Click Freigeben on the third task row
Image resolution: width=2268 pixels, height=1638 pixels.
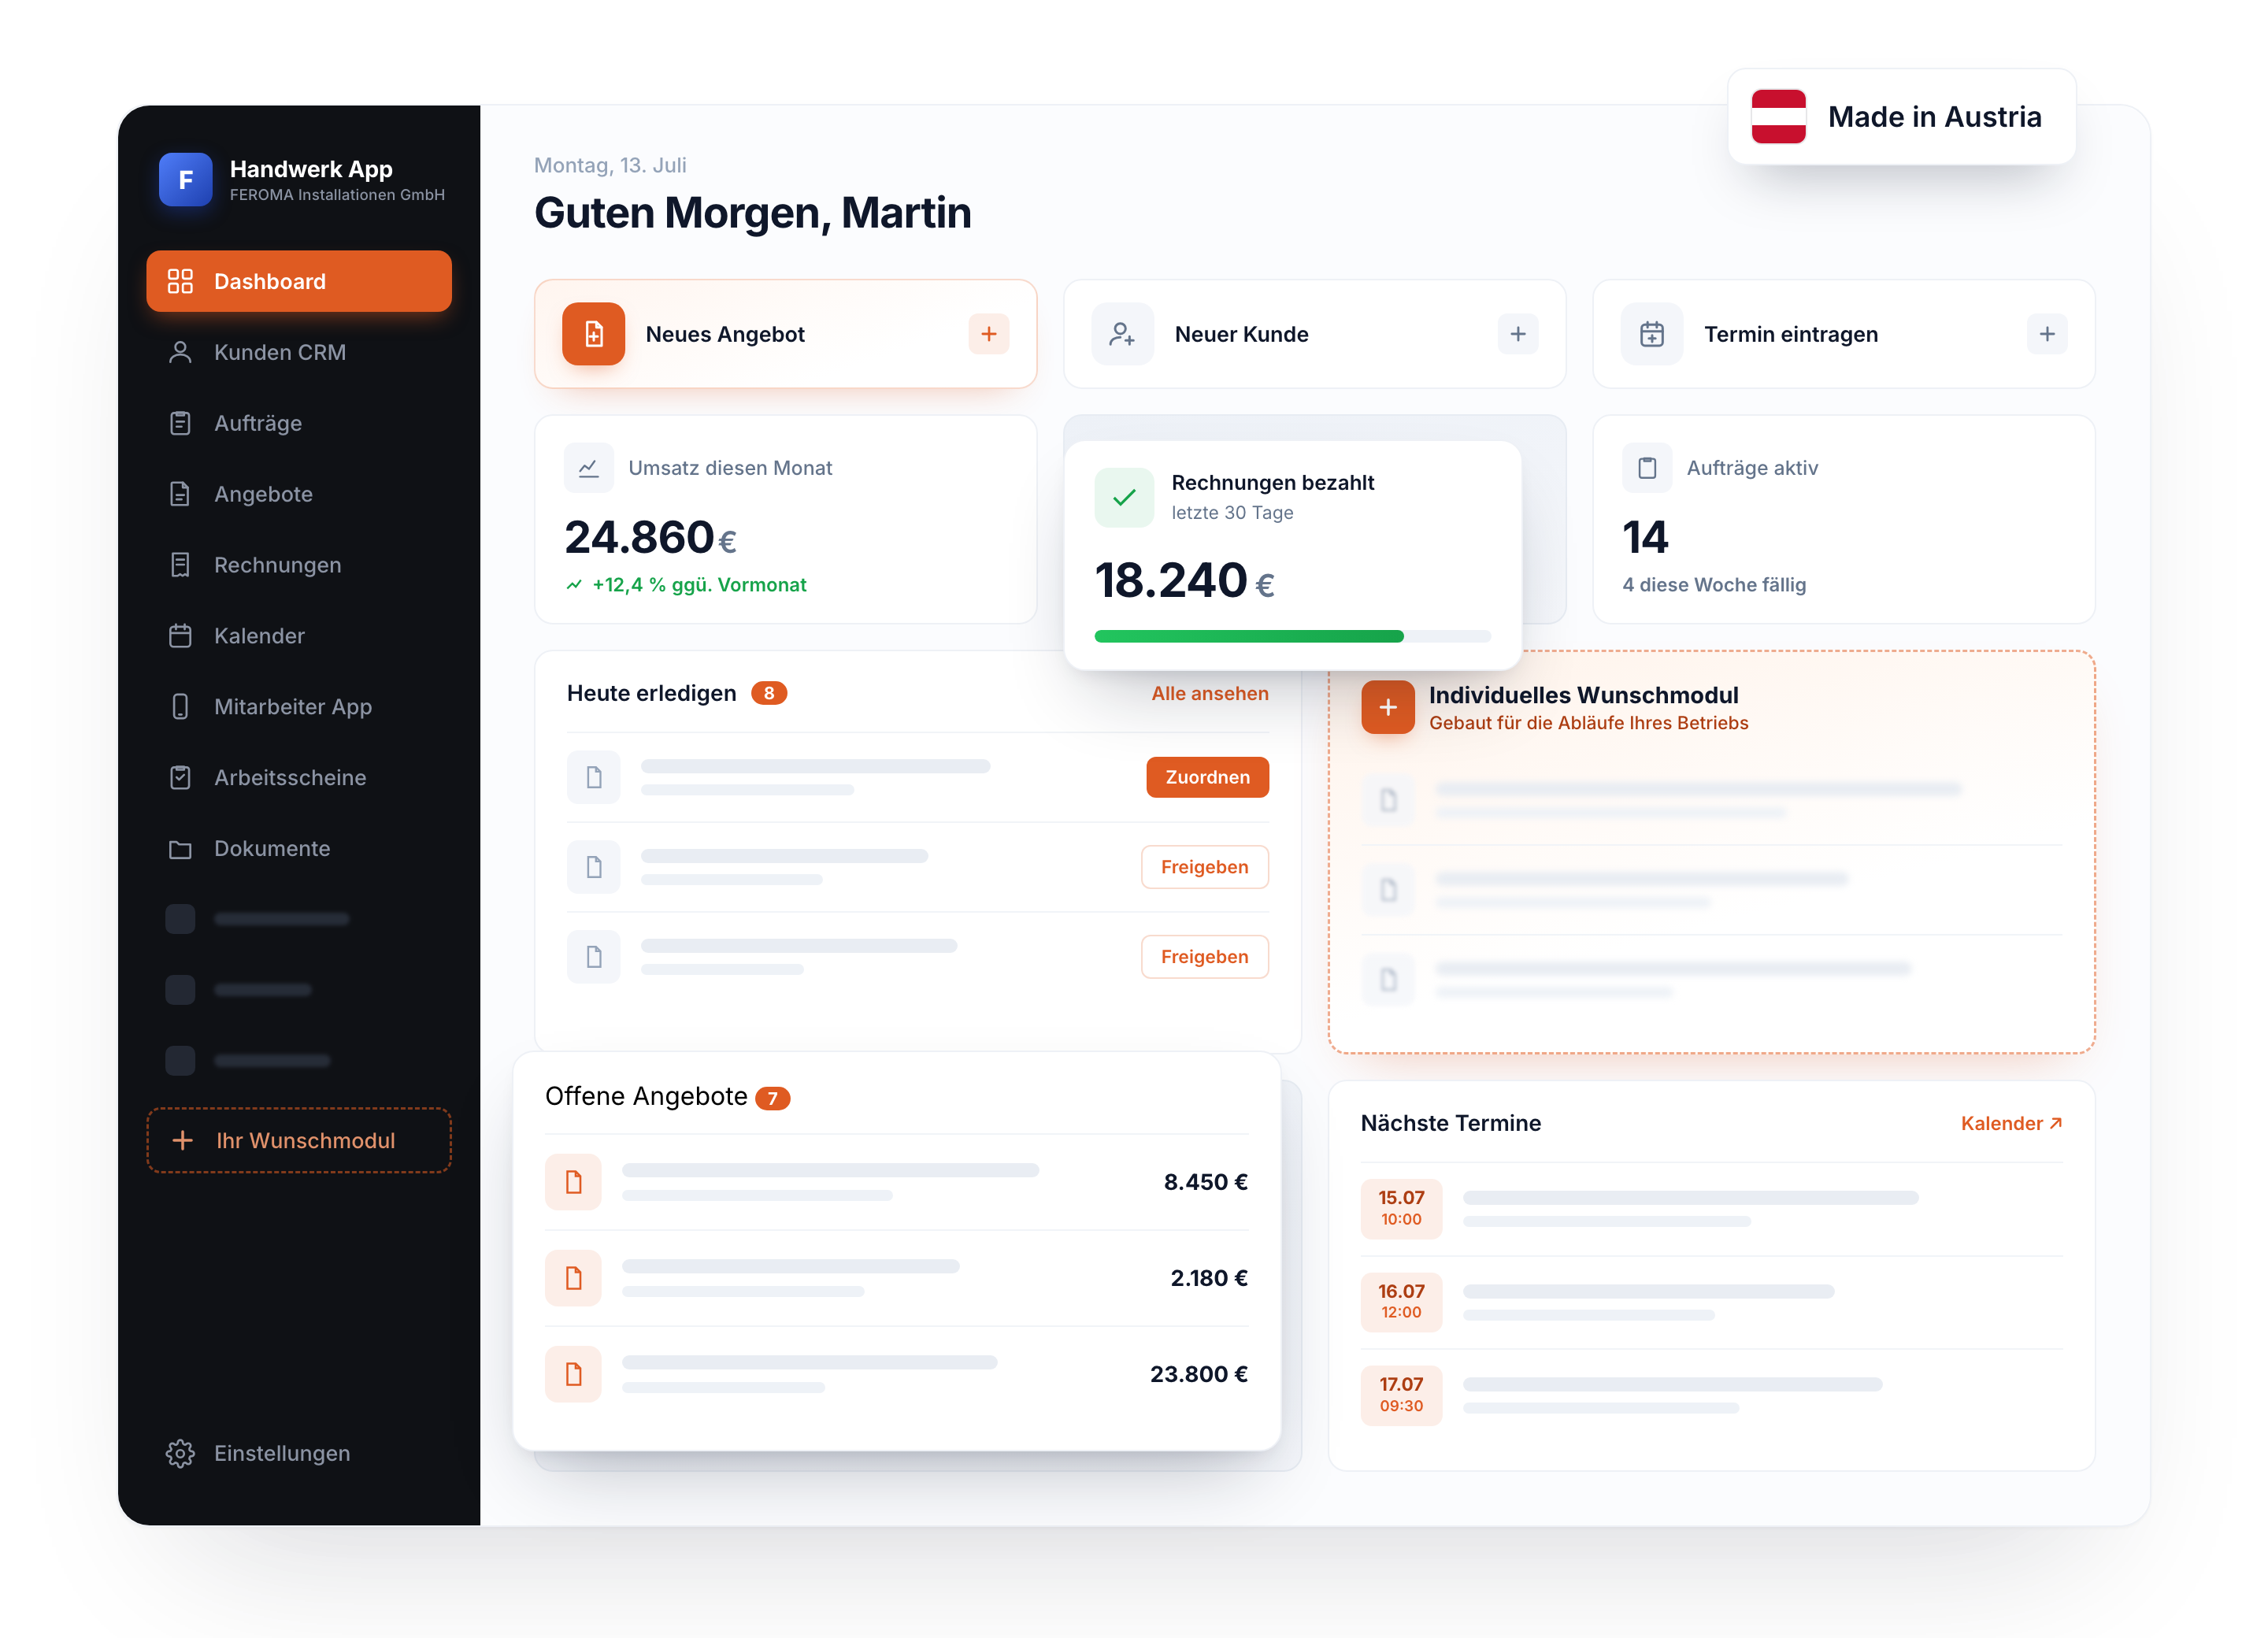(1204, 957)
